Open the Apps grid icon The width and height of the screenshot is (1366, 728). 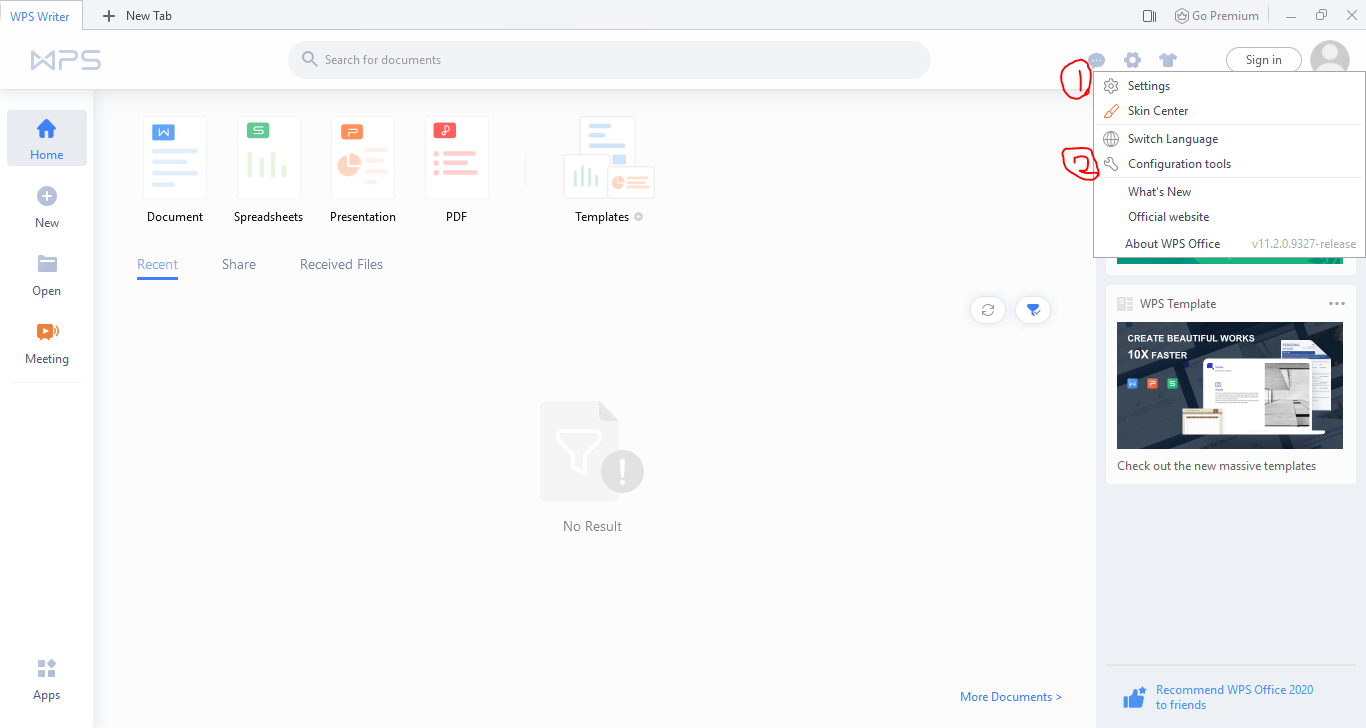click(x=47, y=668)
